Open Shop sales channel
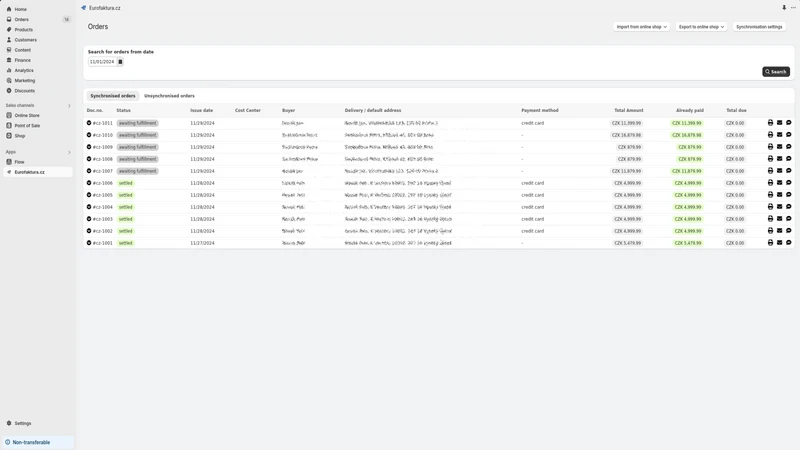 pos(19,136)
